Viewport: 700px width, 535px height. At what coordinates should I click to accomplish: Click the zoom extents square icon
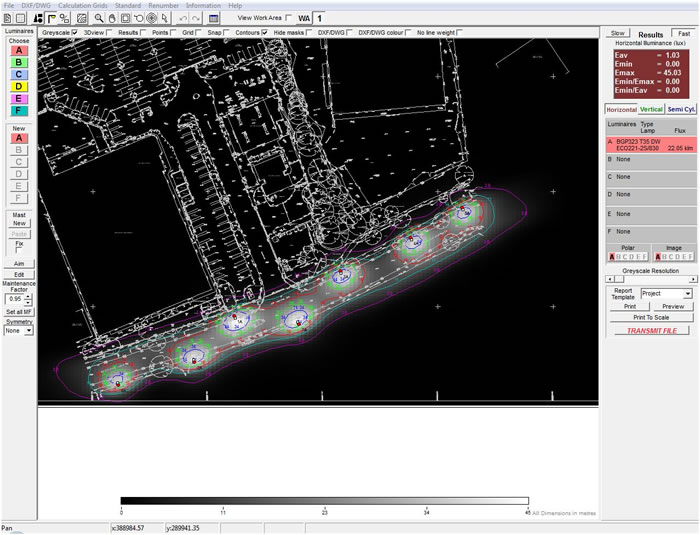[125, 18]
